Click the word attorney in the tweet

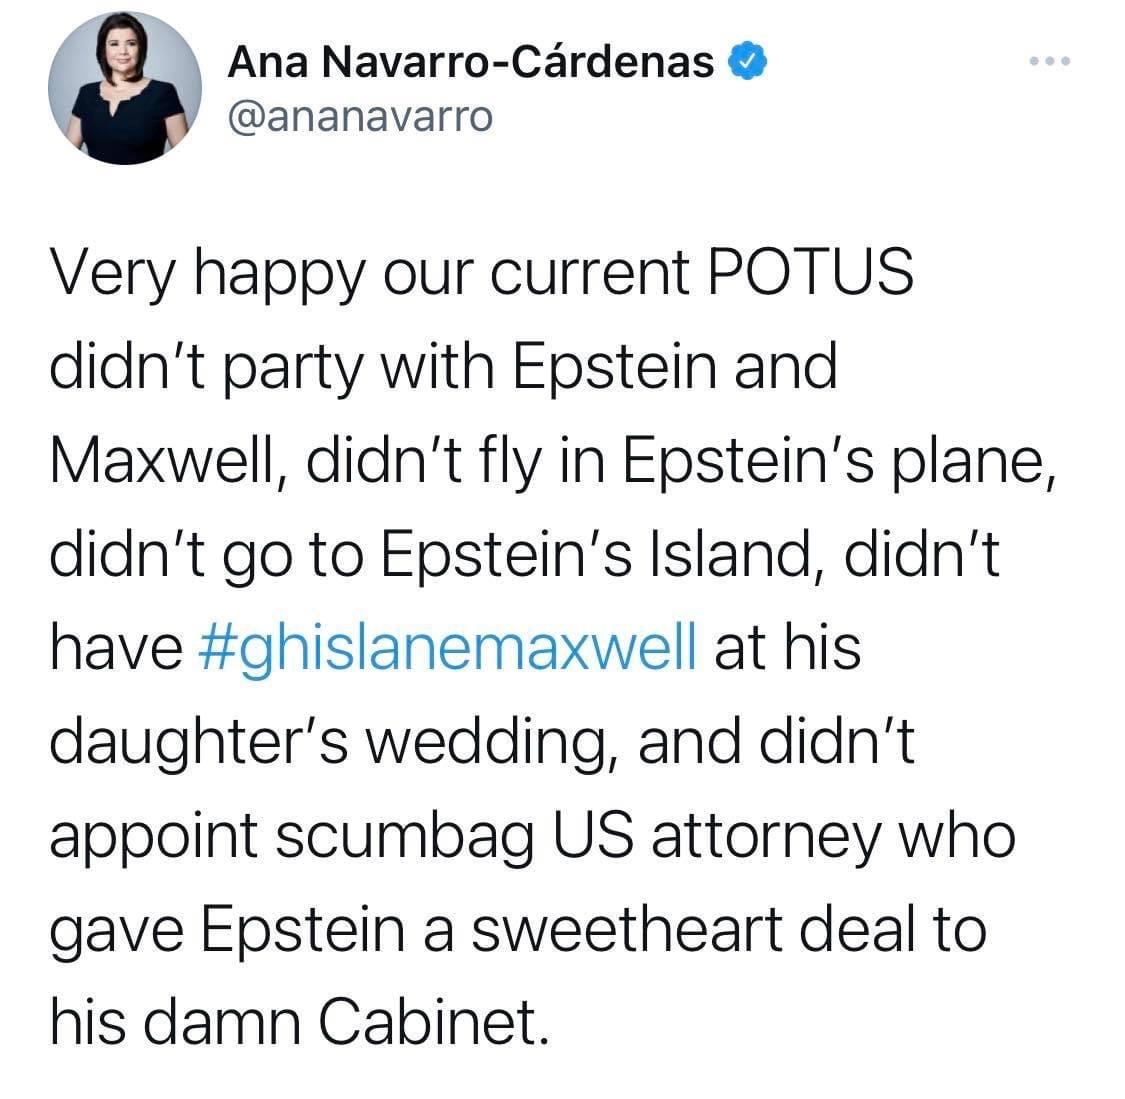tap(766, 836)
